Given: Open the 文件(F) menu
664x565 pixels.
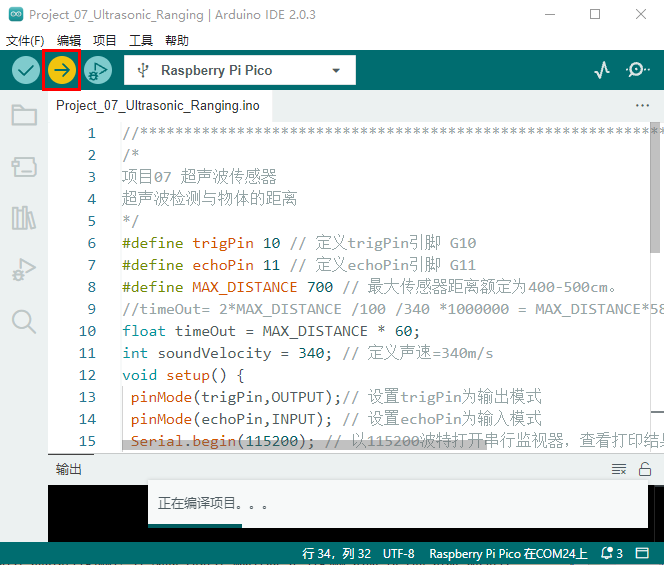Looking at the screenshot, I should tap(25, 41).
